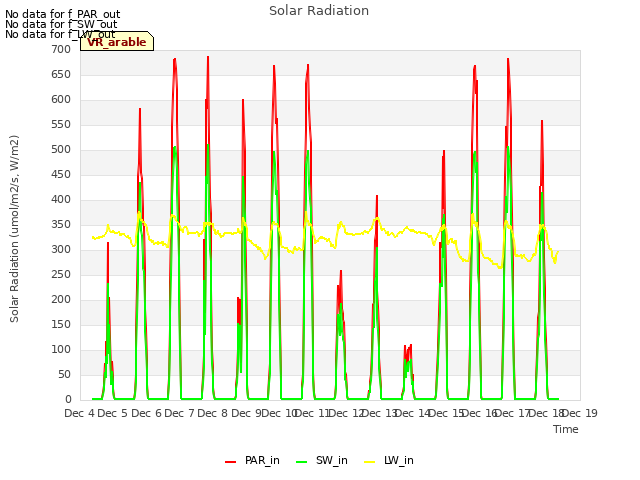Click the 'No data for f_SW_out' message
The image size is (640, 480).
coord(61,24)
